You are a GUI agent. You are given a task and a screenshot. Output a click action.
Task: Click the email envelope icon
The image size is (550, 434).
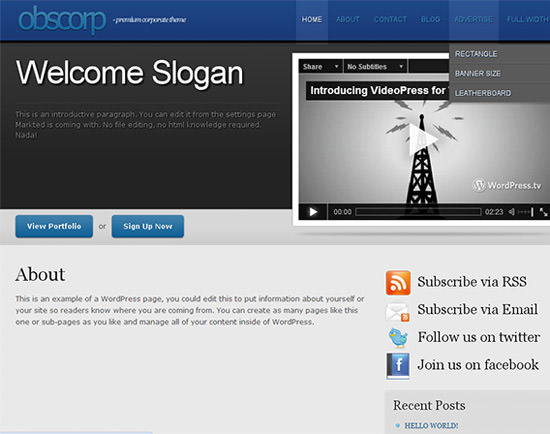point(397,312)
